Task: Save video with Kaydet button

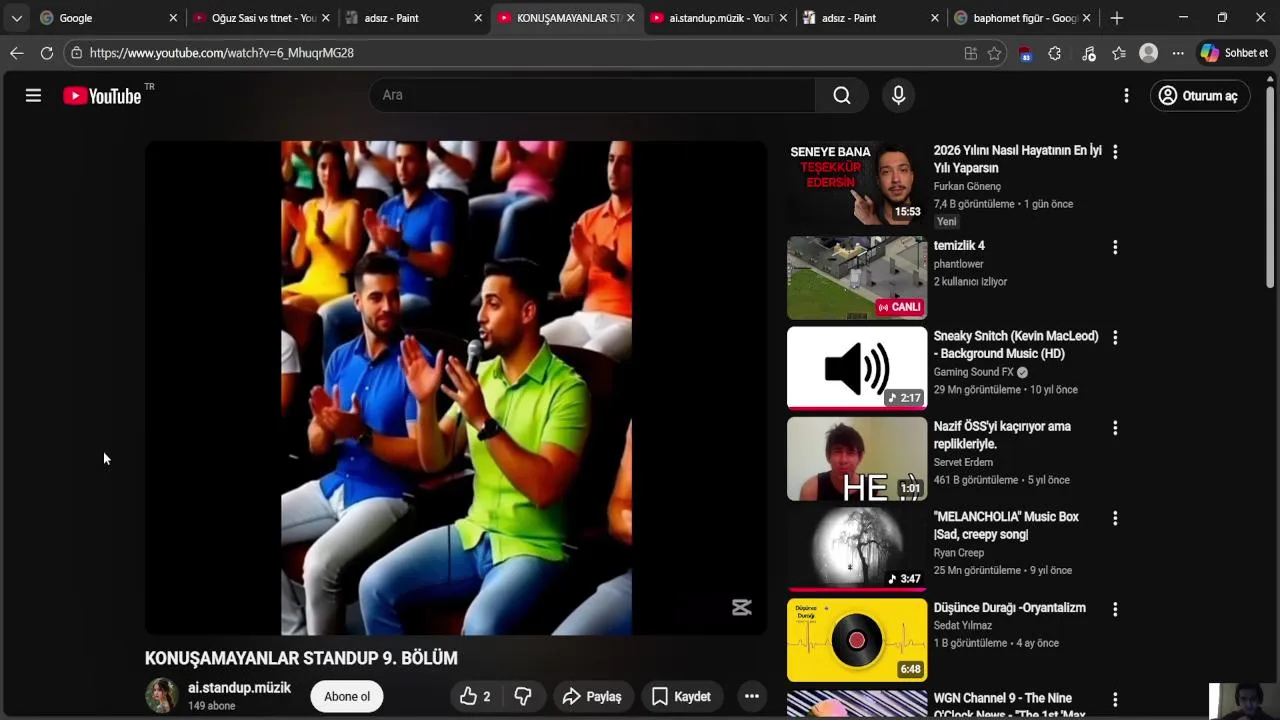Action: point(682,697)
